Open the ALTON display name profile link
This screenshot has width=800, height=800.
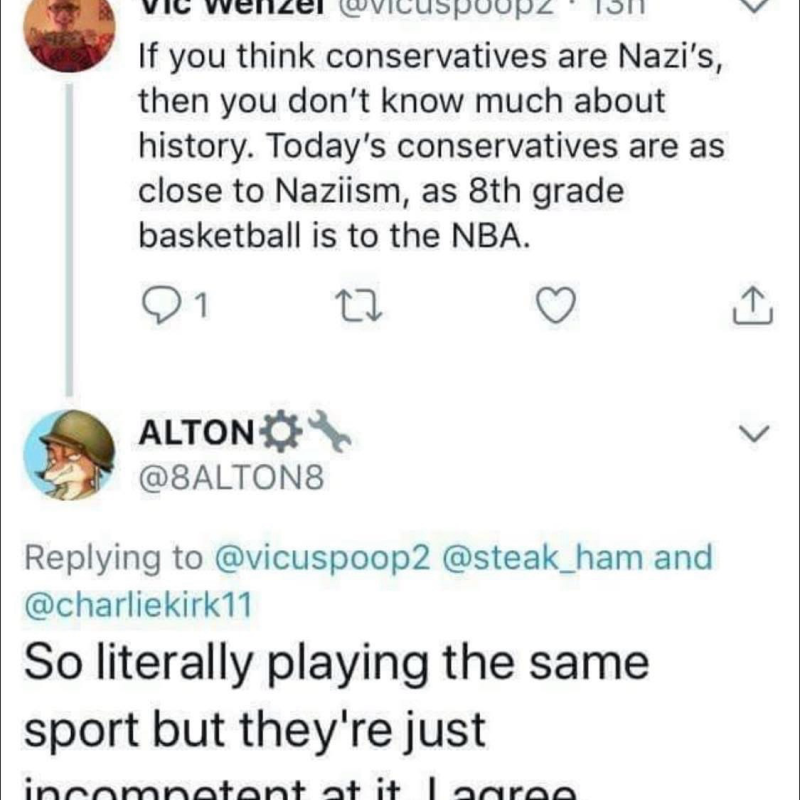click(x=196, y=433)
